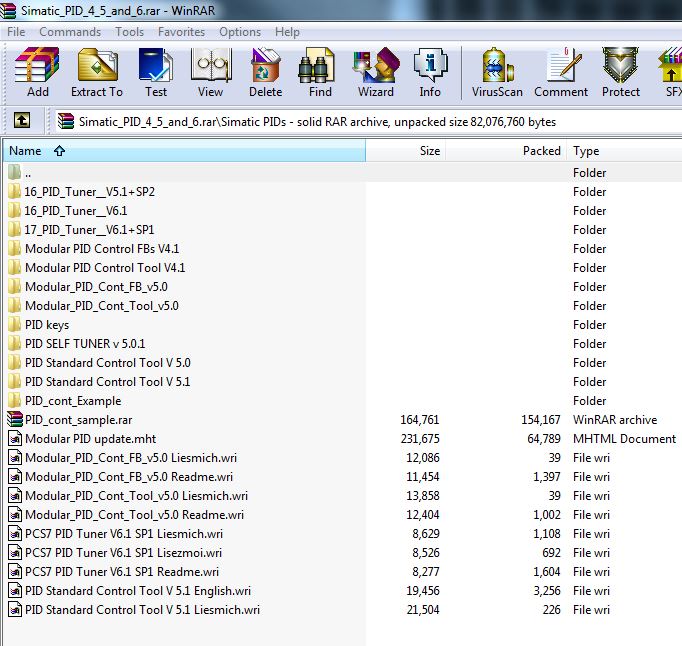
Task: Run Test on the archive
Action: pyautogui.click(x=155, y=72)
